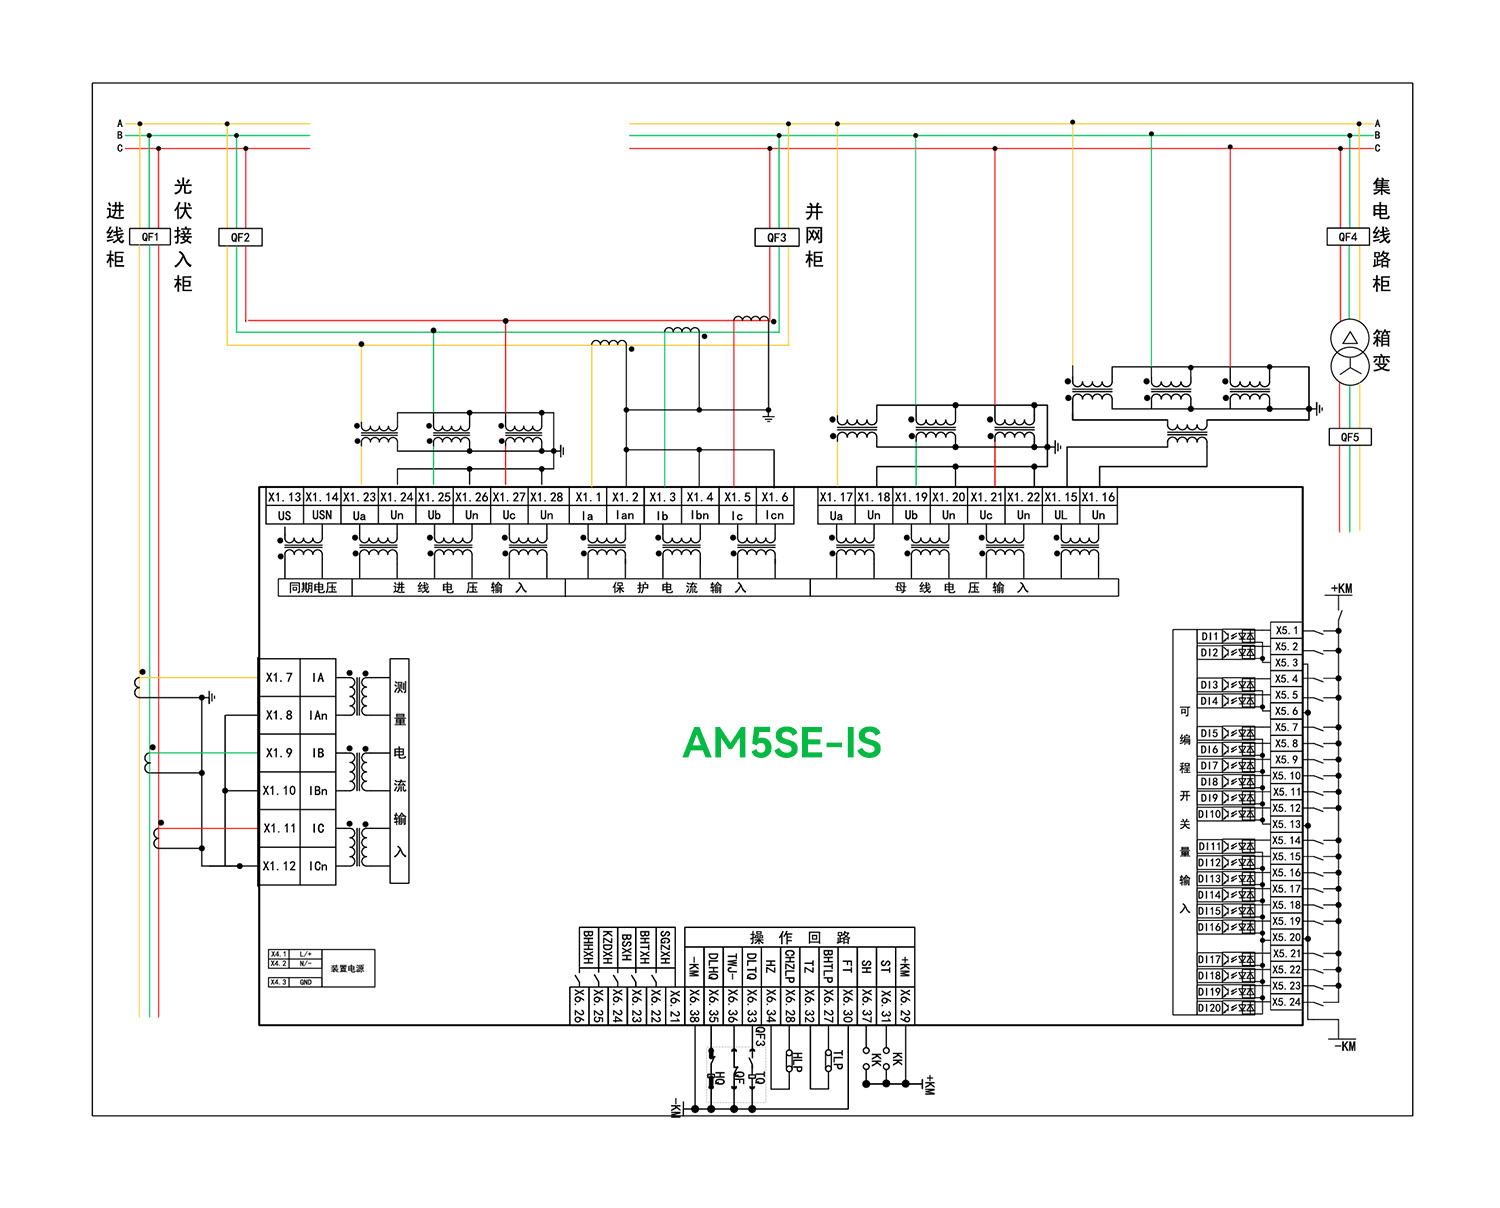Click the QF1 breaker symbol

click(150, 237)
